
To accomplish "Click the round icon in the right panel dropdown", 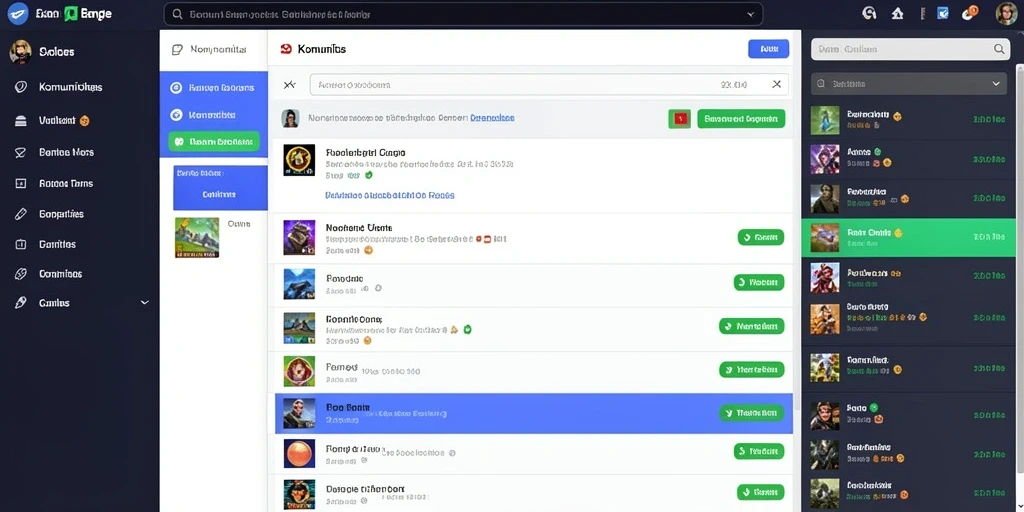I will coord(821,84).
